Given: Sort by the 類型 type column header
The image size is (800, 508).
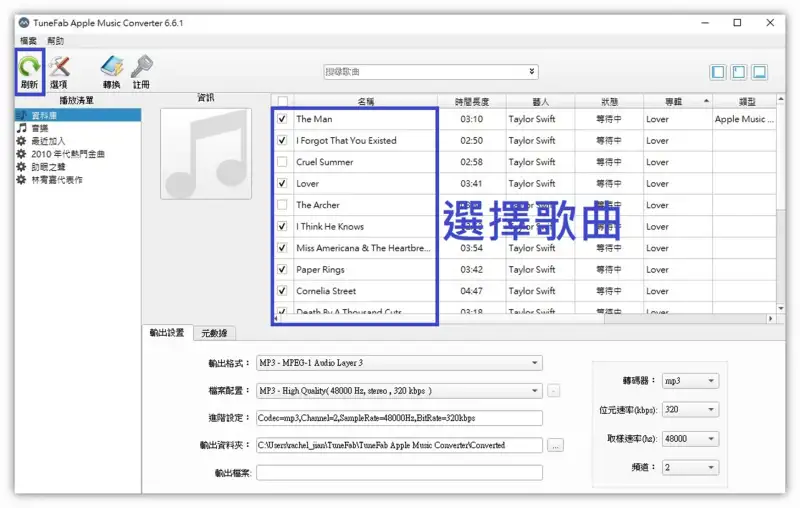Looking at the screenshot, I should (747, 101).
